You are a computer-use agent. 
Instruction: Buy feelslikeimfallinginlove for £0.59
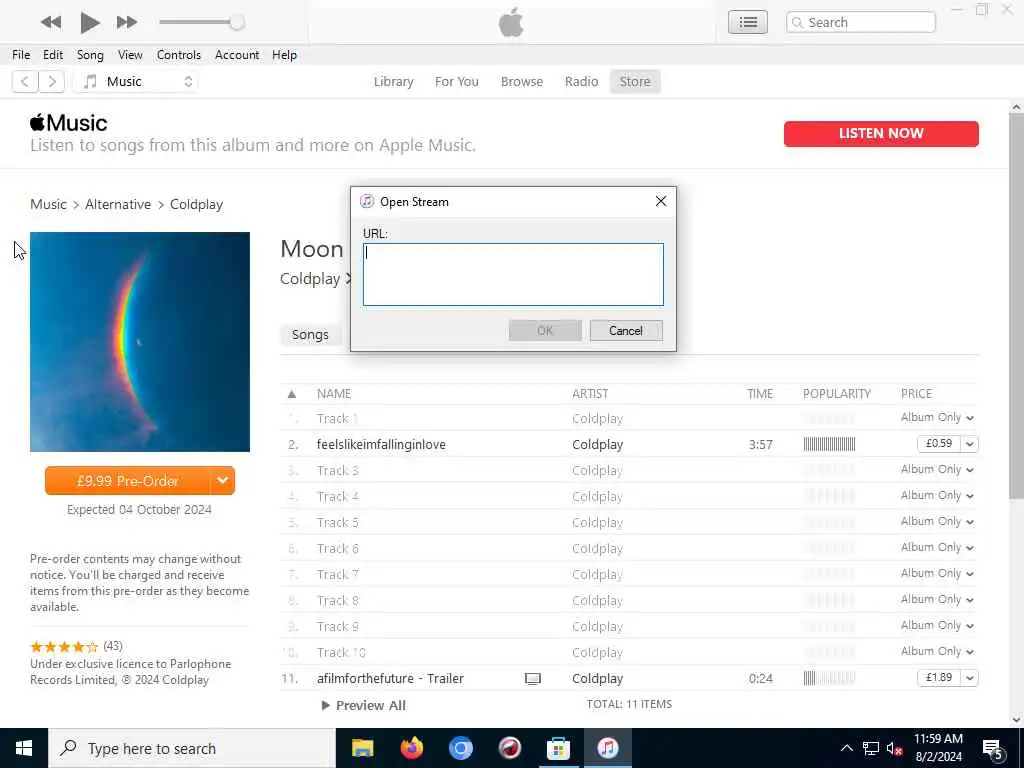938,443
